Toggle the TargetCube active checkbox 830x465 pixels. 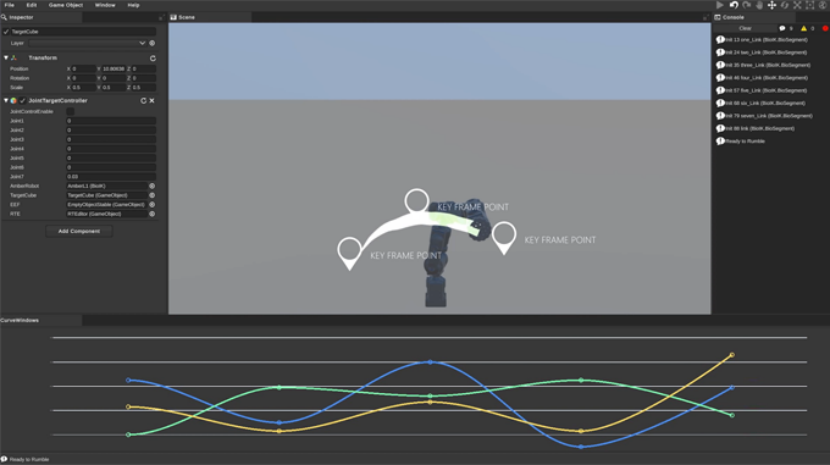click(x=5, y=32)
